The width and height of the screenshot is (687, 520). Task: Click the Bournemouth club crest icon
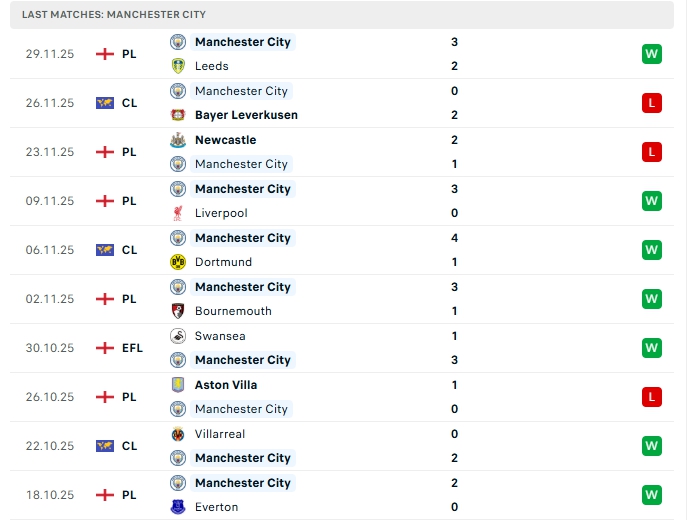[x=178, y=311]
